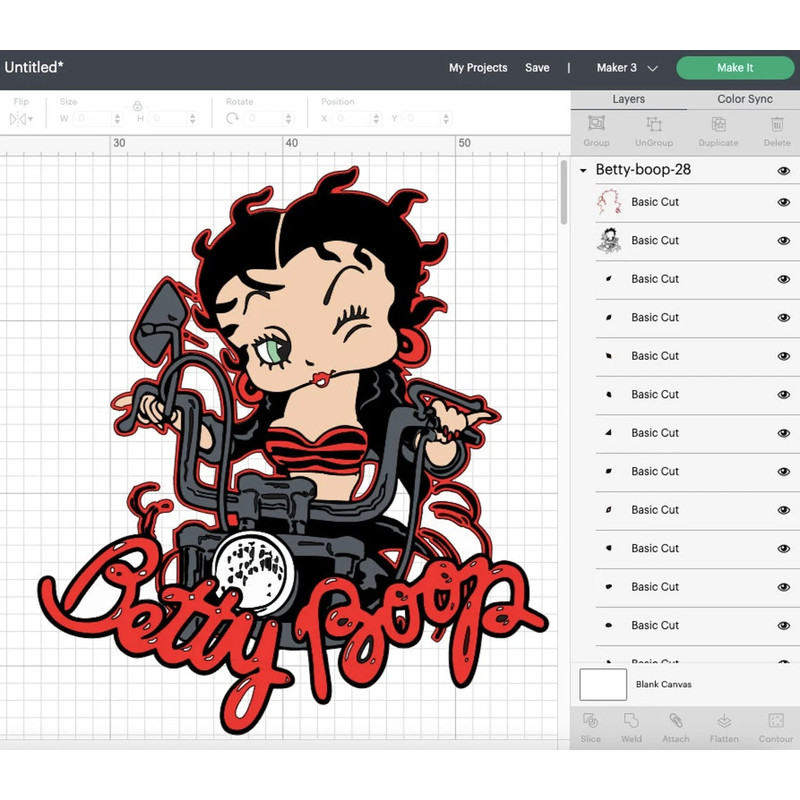Select the Flatten tool
800x800 pixels.
tap(723, 728)
